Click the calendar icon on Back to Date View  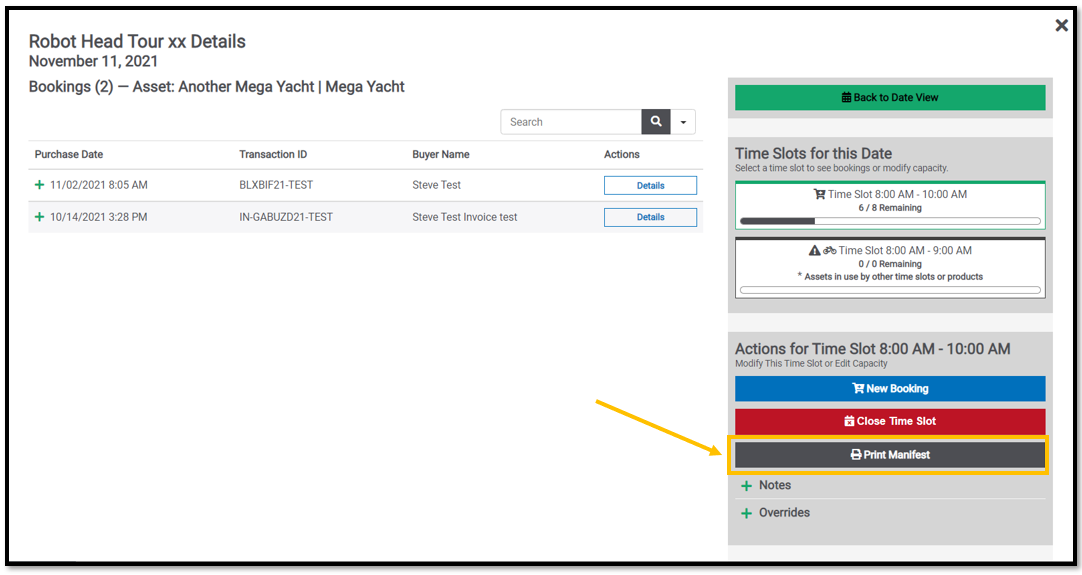[846, 97]
